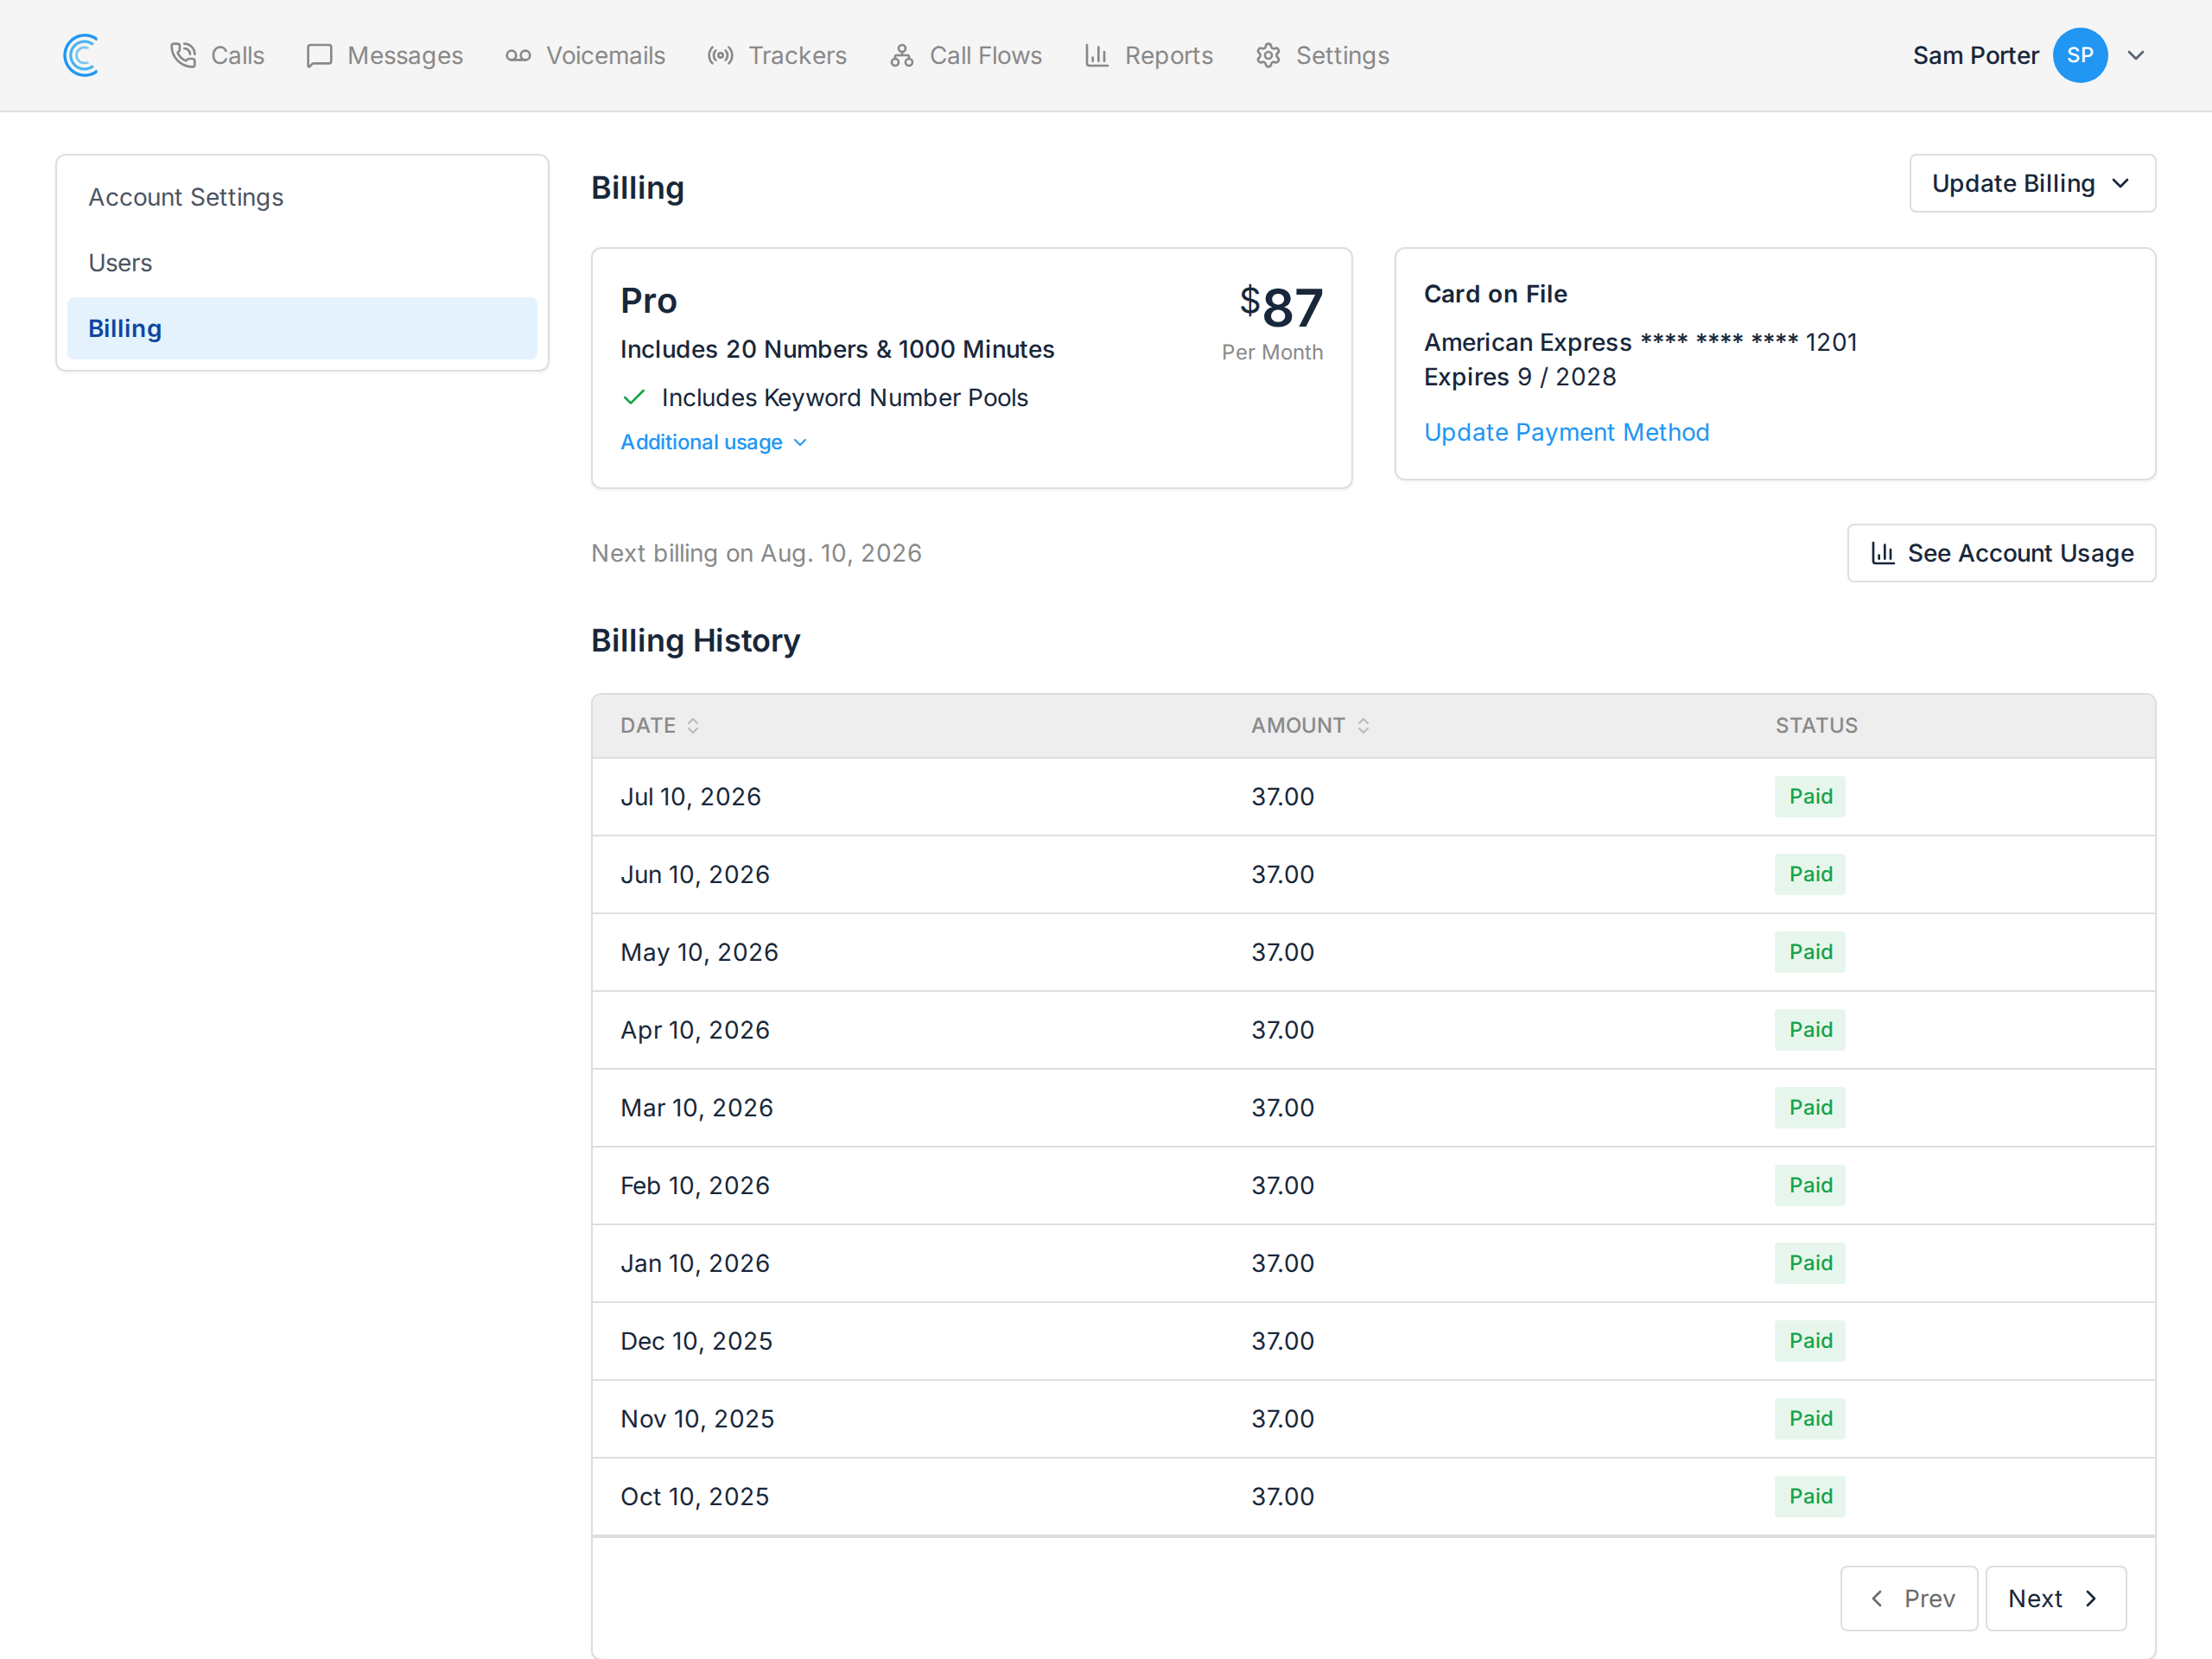Click the SP user avatar
This screenshot has height=1659, width=2212.
click(x=2080, y=55)
